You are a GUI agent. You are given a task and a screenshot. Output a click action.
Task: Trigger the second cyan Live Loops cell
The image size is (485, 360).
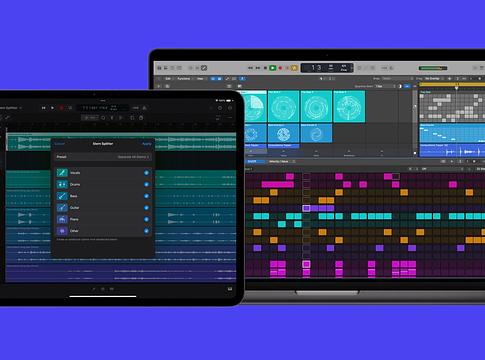(x=284, y=106)
